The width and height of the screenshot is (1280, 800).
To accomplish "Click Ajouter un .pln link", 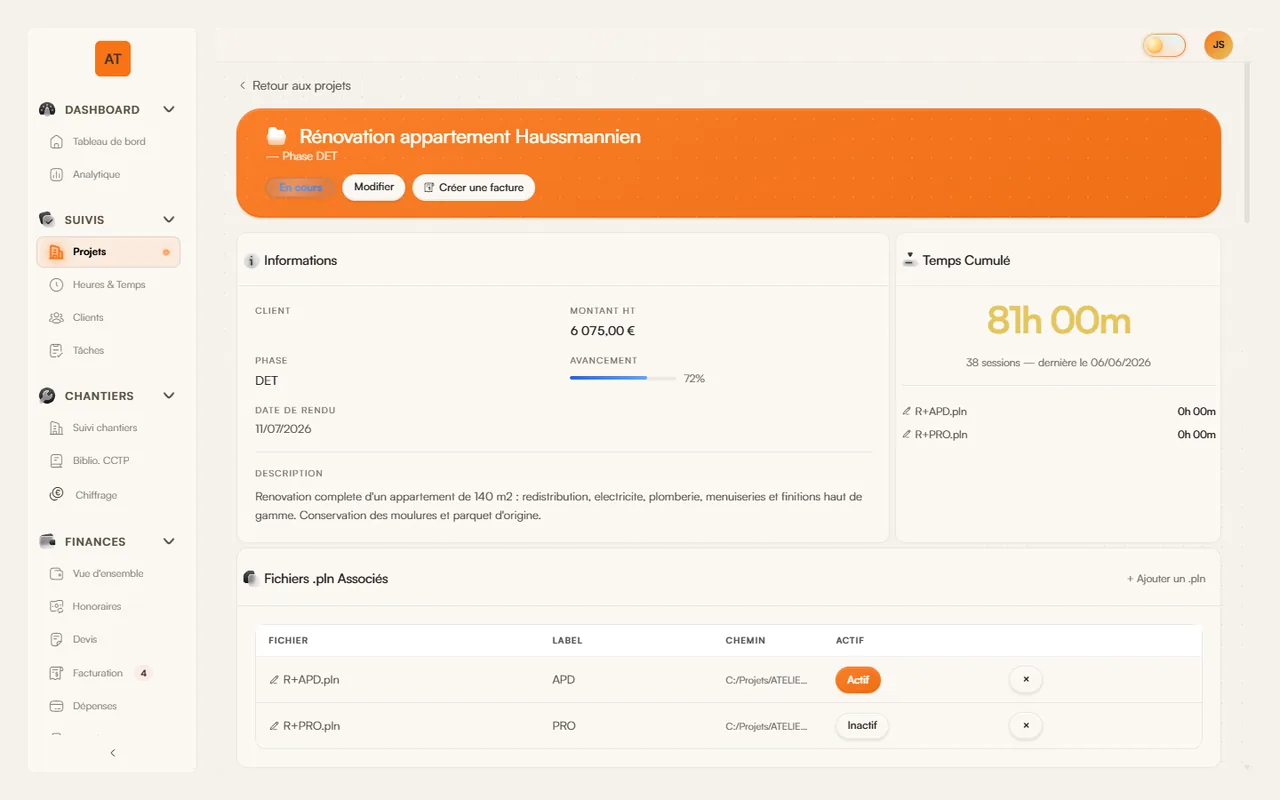I will click(1166, 579).
